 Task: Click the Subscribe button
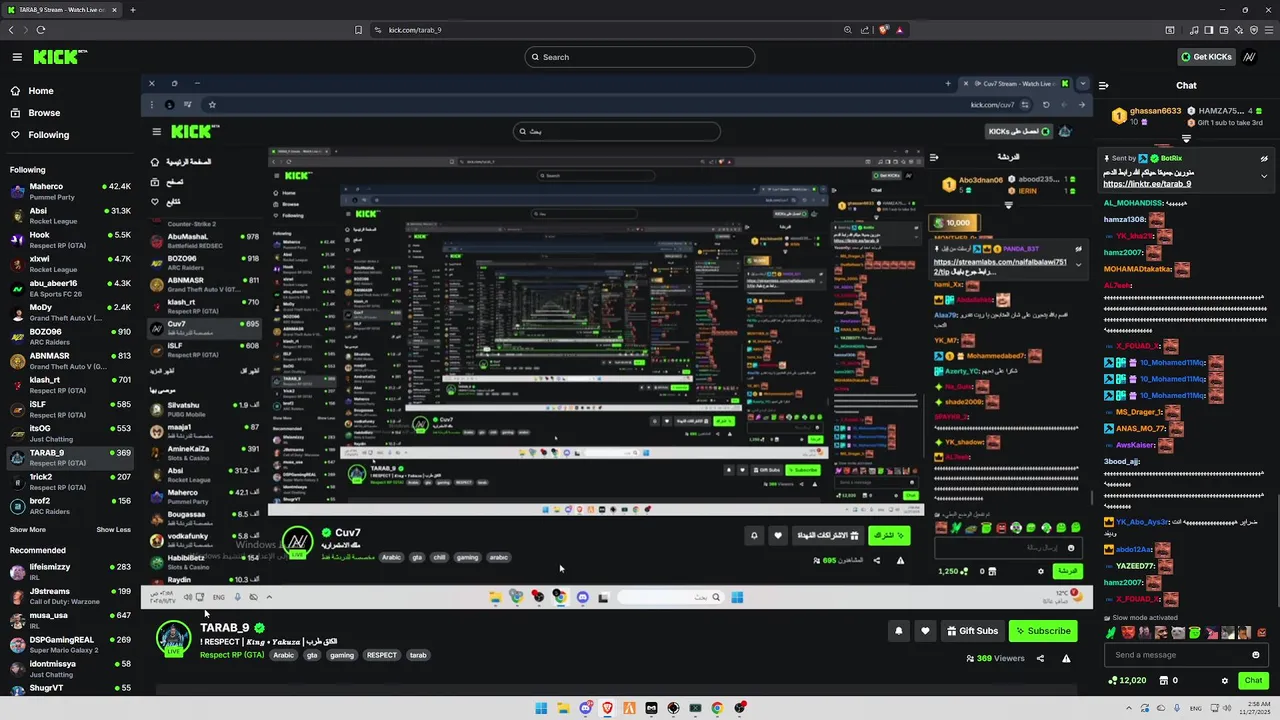(1043, 631)
